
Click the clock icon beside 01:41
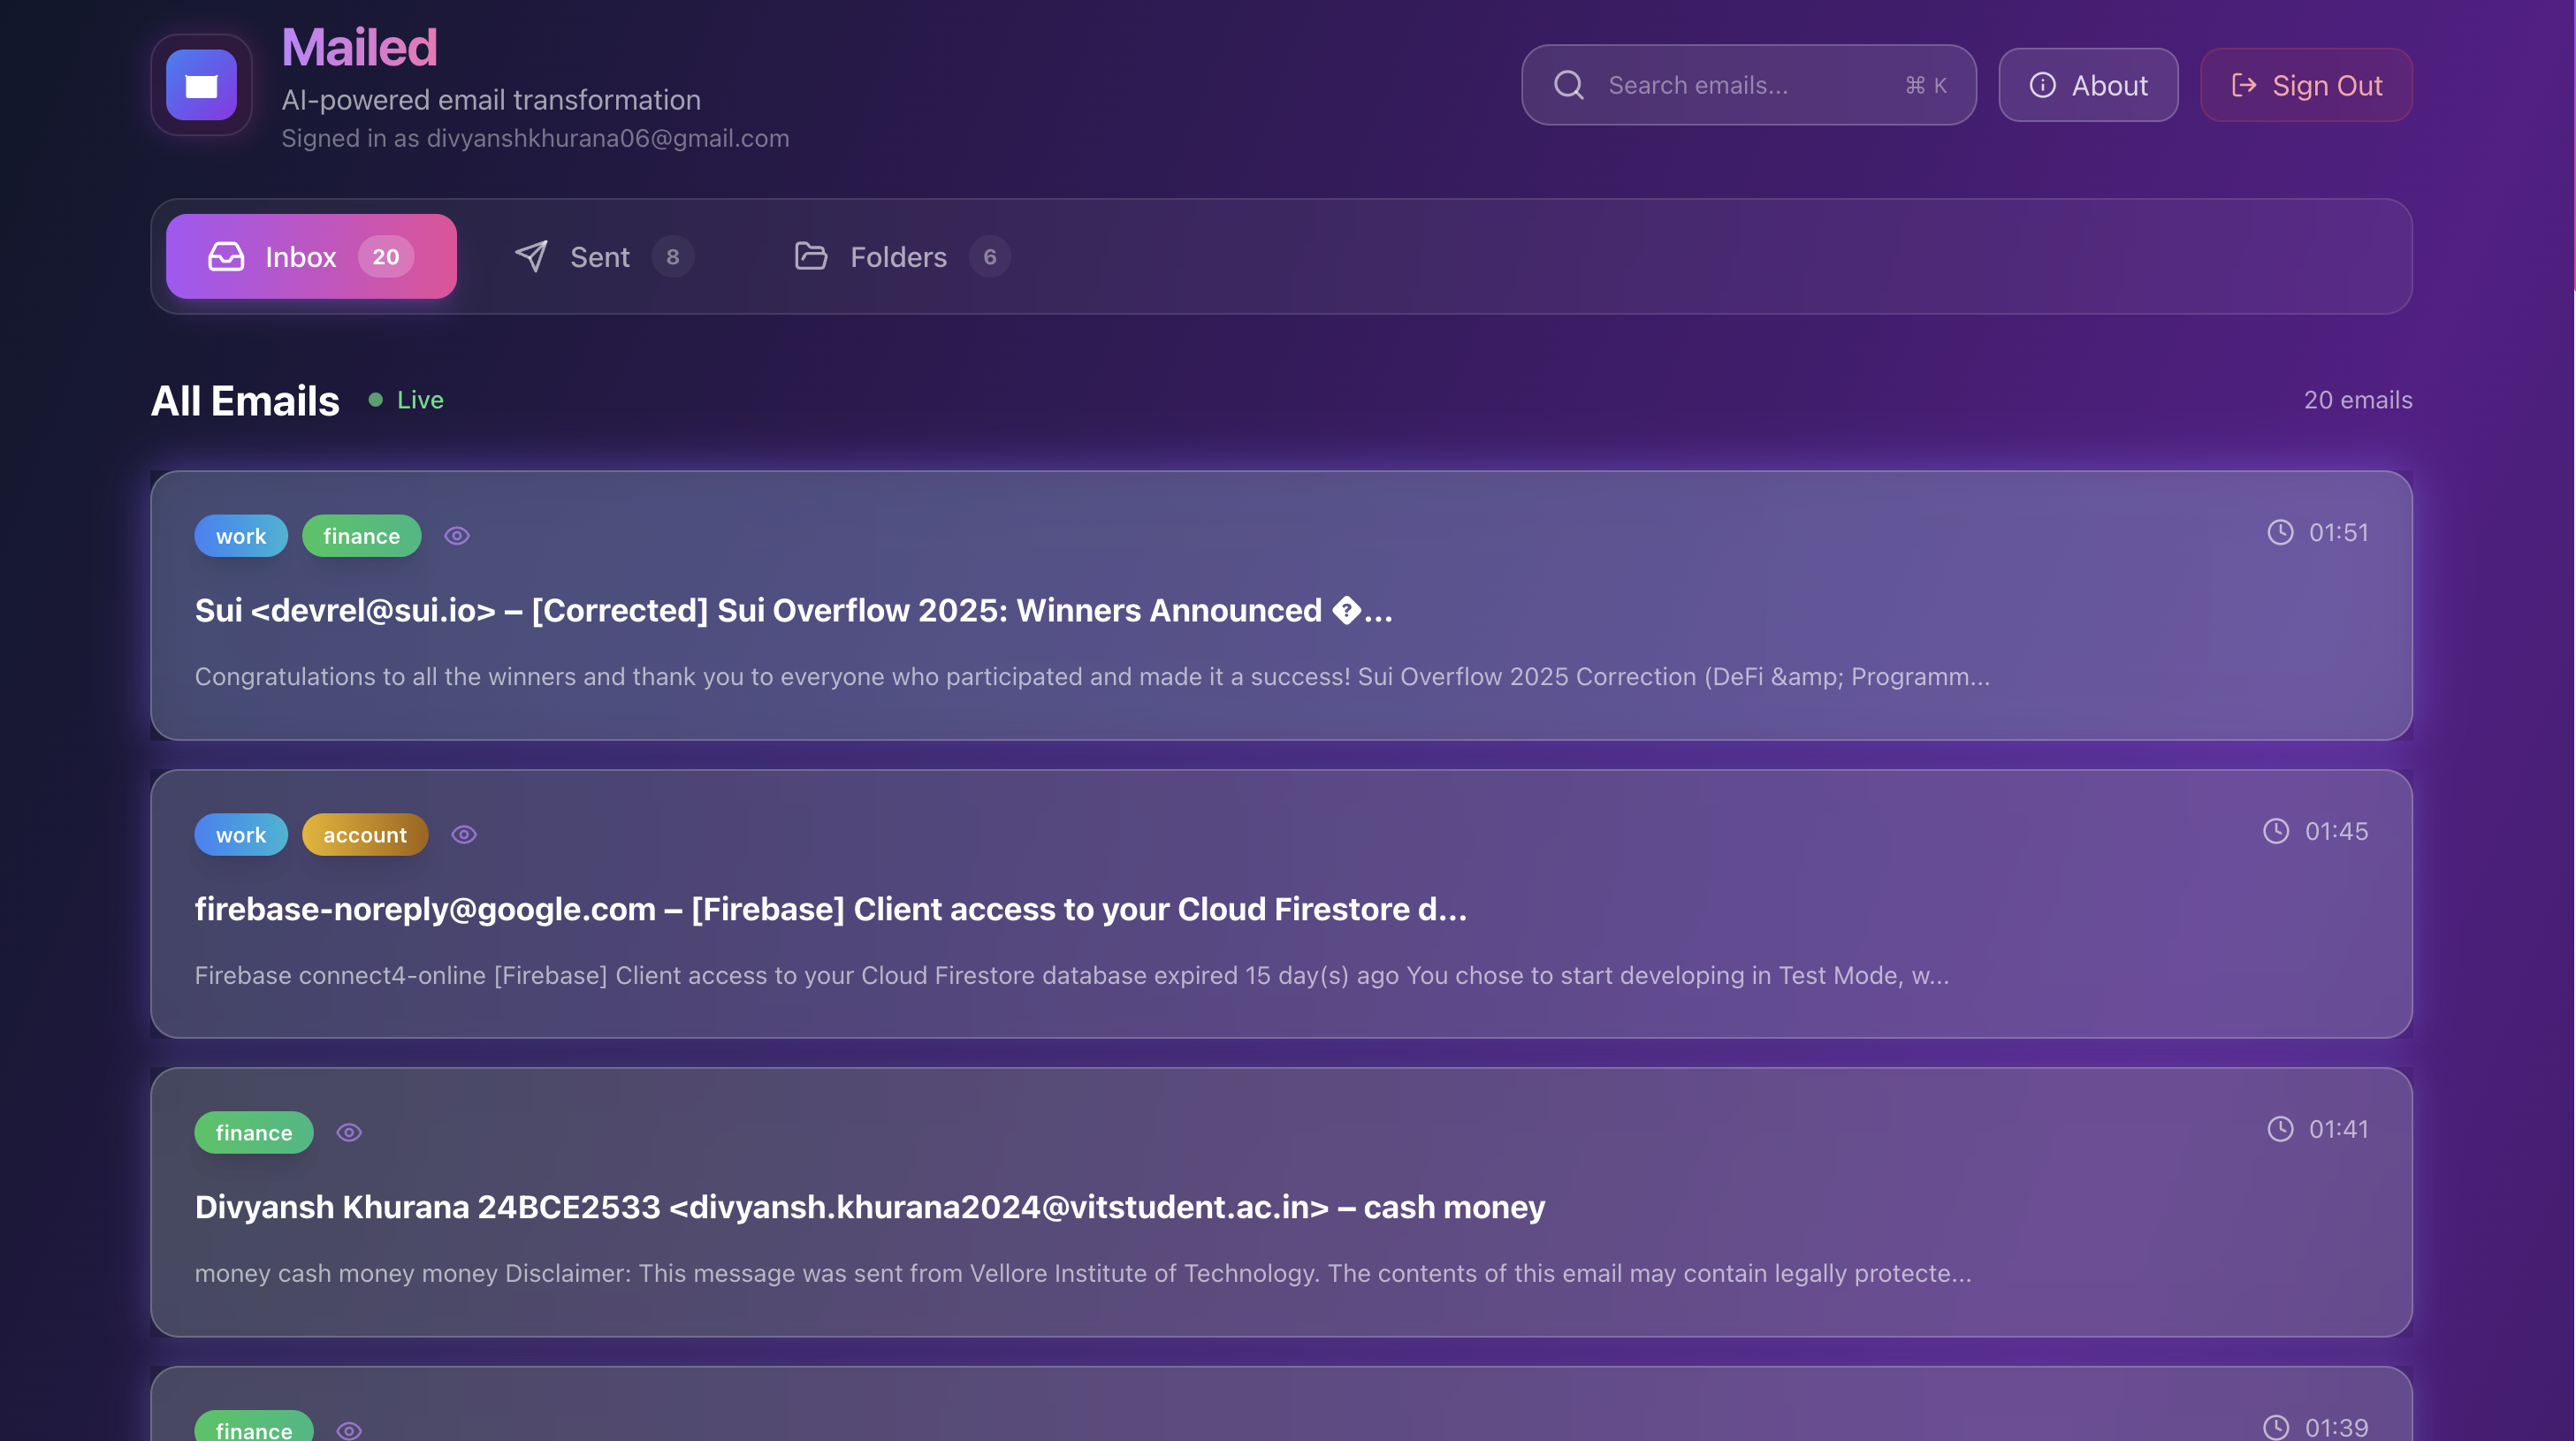click(2279, 1129)
